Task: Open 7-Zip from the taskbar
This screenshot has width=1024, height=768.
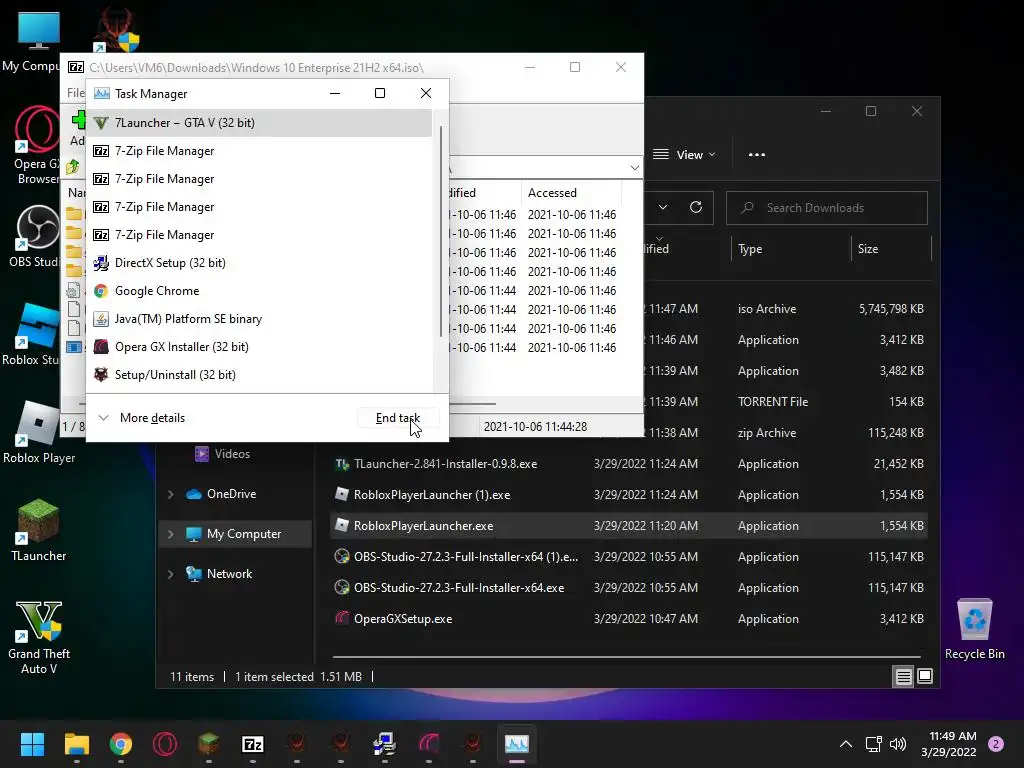Action: point(253,744)
